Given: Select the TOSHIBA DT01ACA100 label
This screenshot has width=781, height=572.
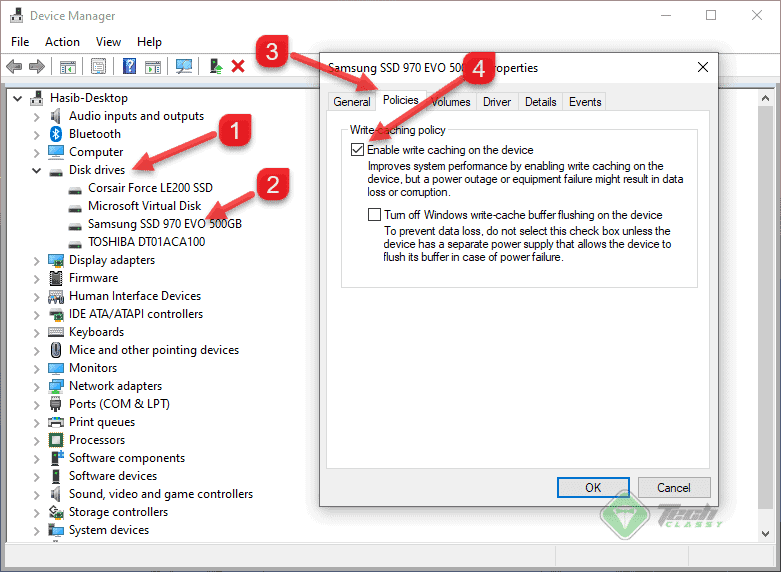Looking at the screenshot, I should pos(146,242).
